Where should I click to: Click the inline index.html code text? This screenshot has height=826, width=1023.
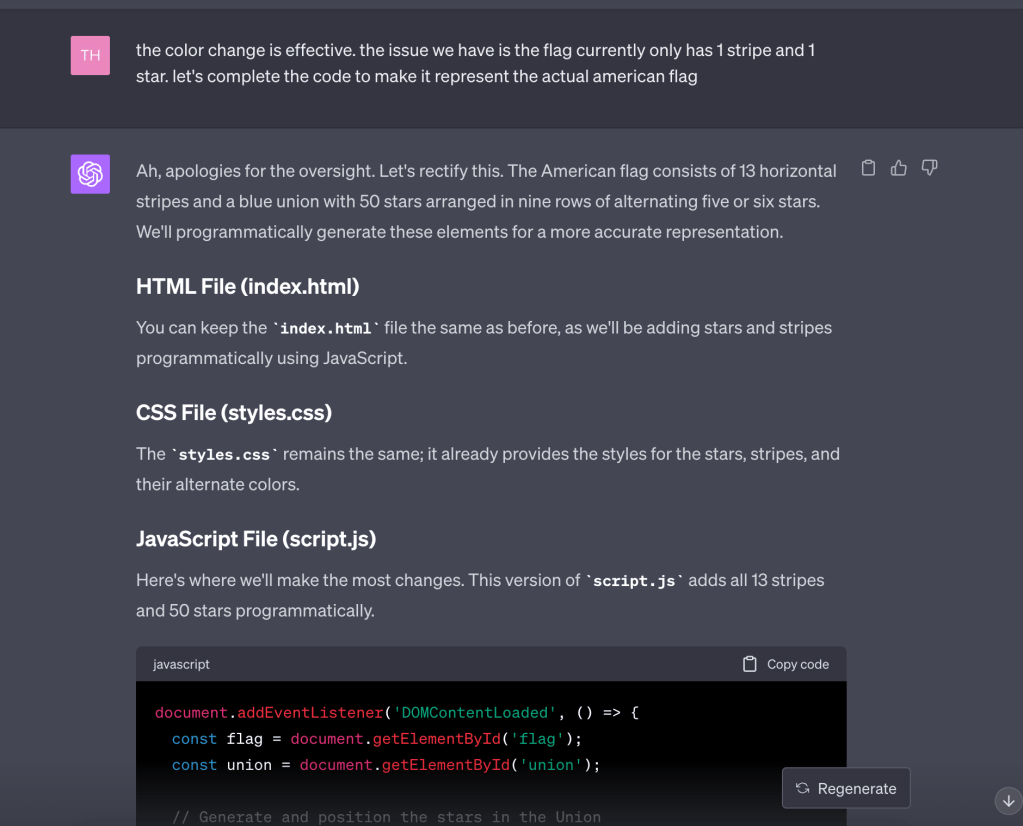click(x=326, y=329)
